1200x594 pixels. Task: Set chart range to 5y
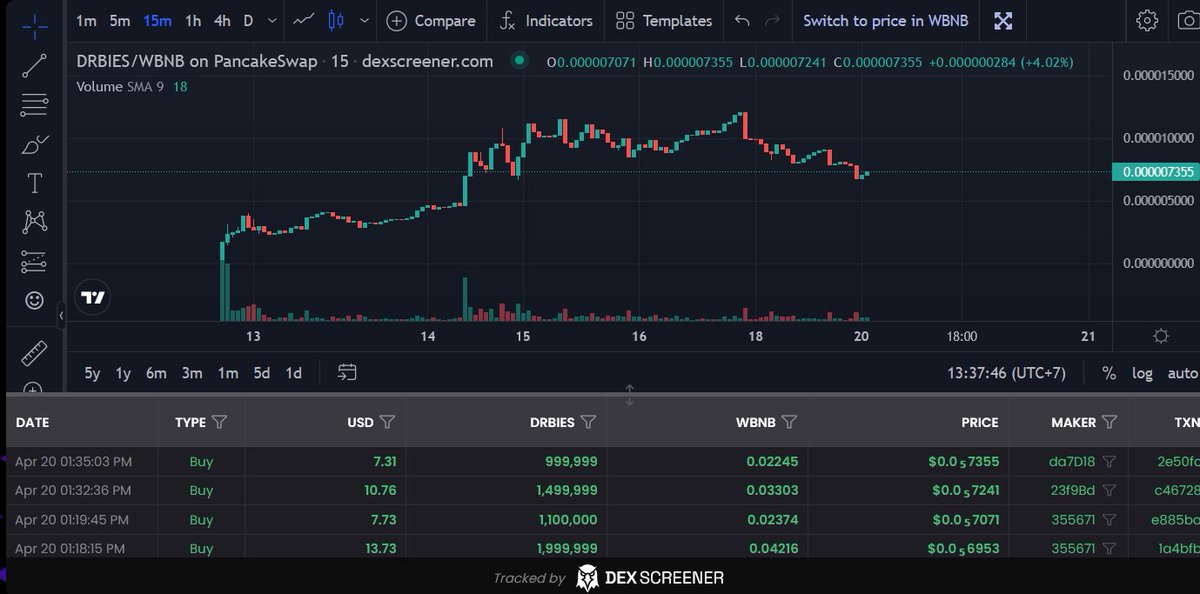(x=92, y=373)
